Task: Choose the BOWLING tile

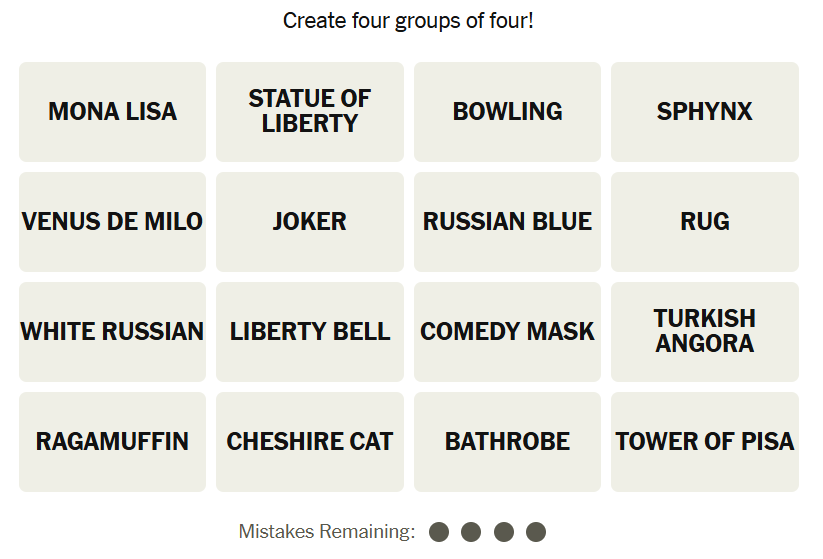Action: (507, 112)
